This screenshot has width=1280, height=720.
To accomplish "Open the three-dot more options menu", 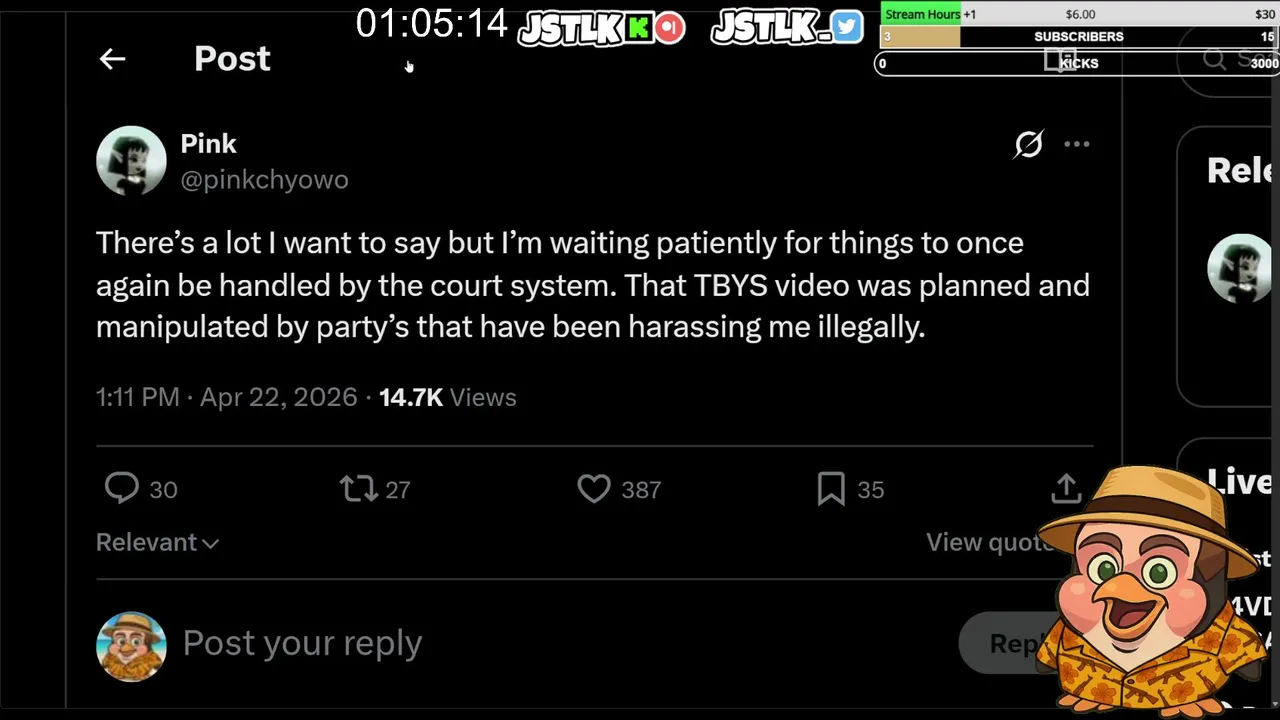I will (x=1077, y=144).
